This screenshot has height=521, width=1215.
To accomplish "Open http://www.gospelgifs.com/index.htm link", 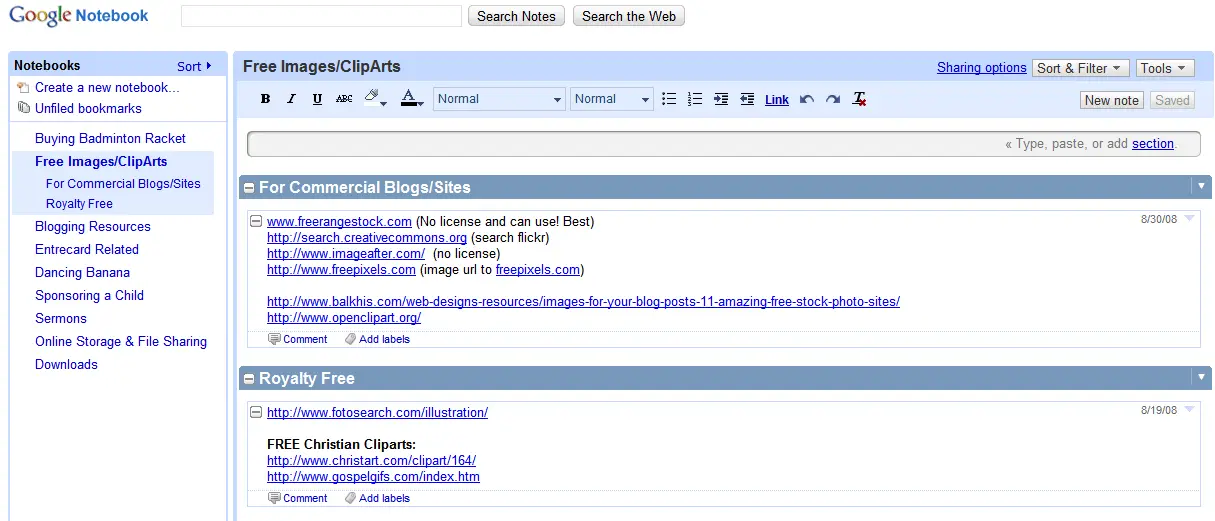I will coord(373,477).
